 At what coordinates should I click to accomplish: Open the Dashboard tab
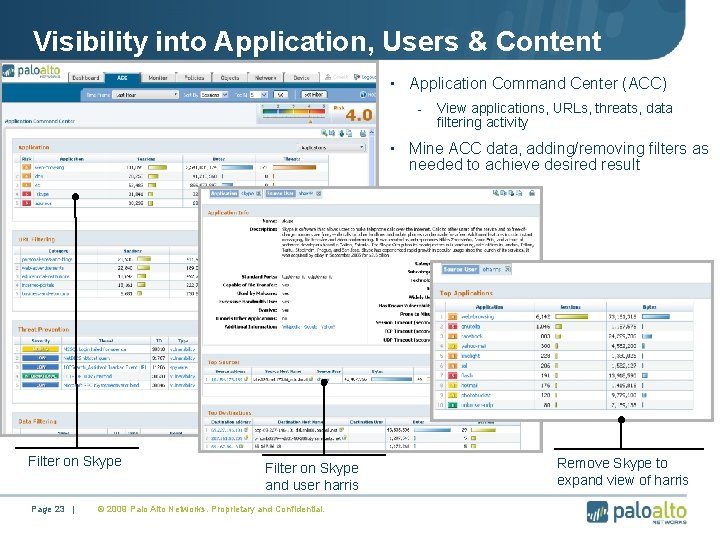click(x=85, y=78)
